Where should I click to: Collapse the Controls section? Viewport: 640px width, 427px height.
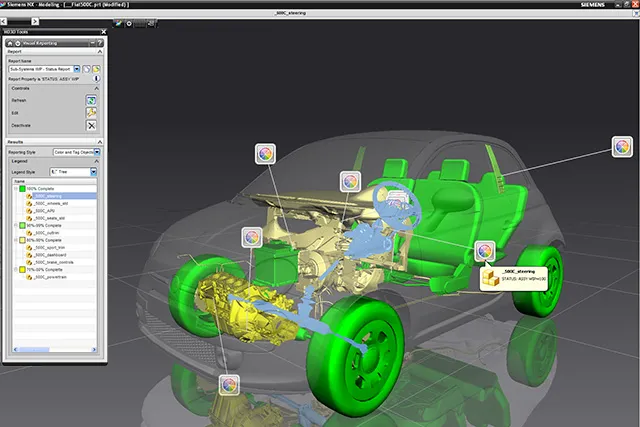click(x=97, y=88)
